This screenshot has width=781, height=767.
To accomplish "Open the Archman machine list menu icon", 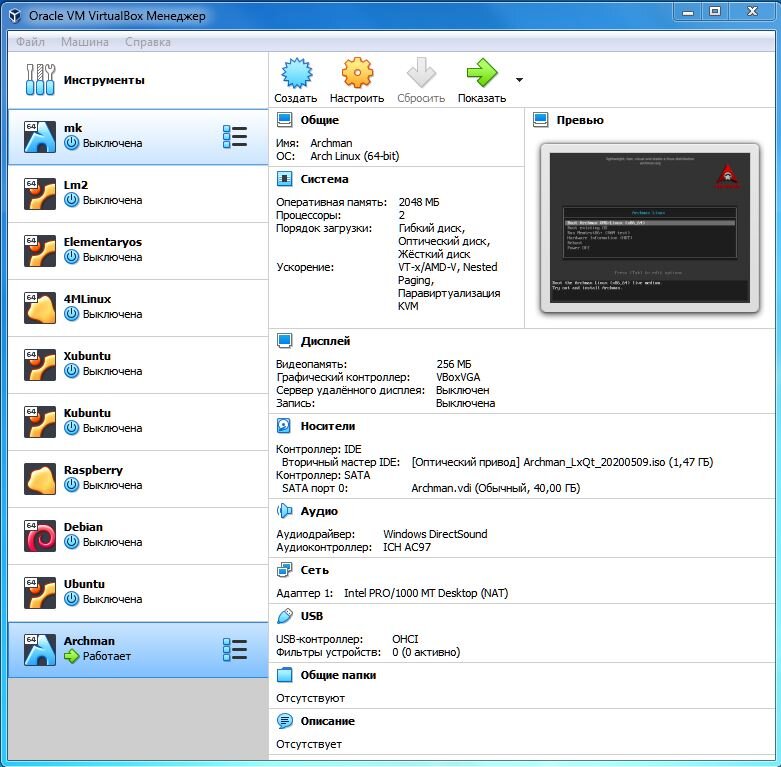I will (235, 649).
